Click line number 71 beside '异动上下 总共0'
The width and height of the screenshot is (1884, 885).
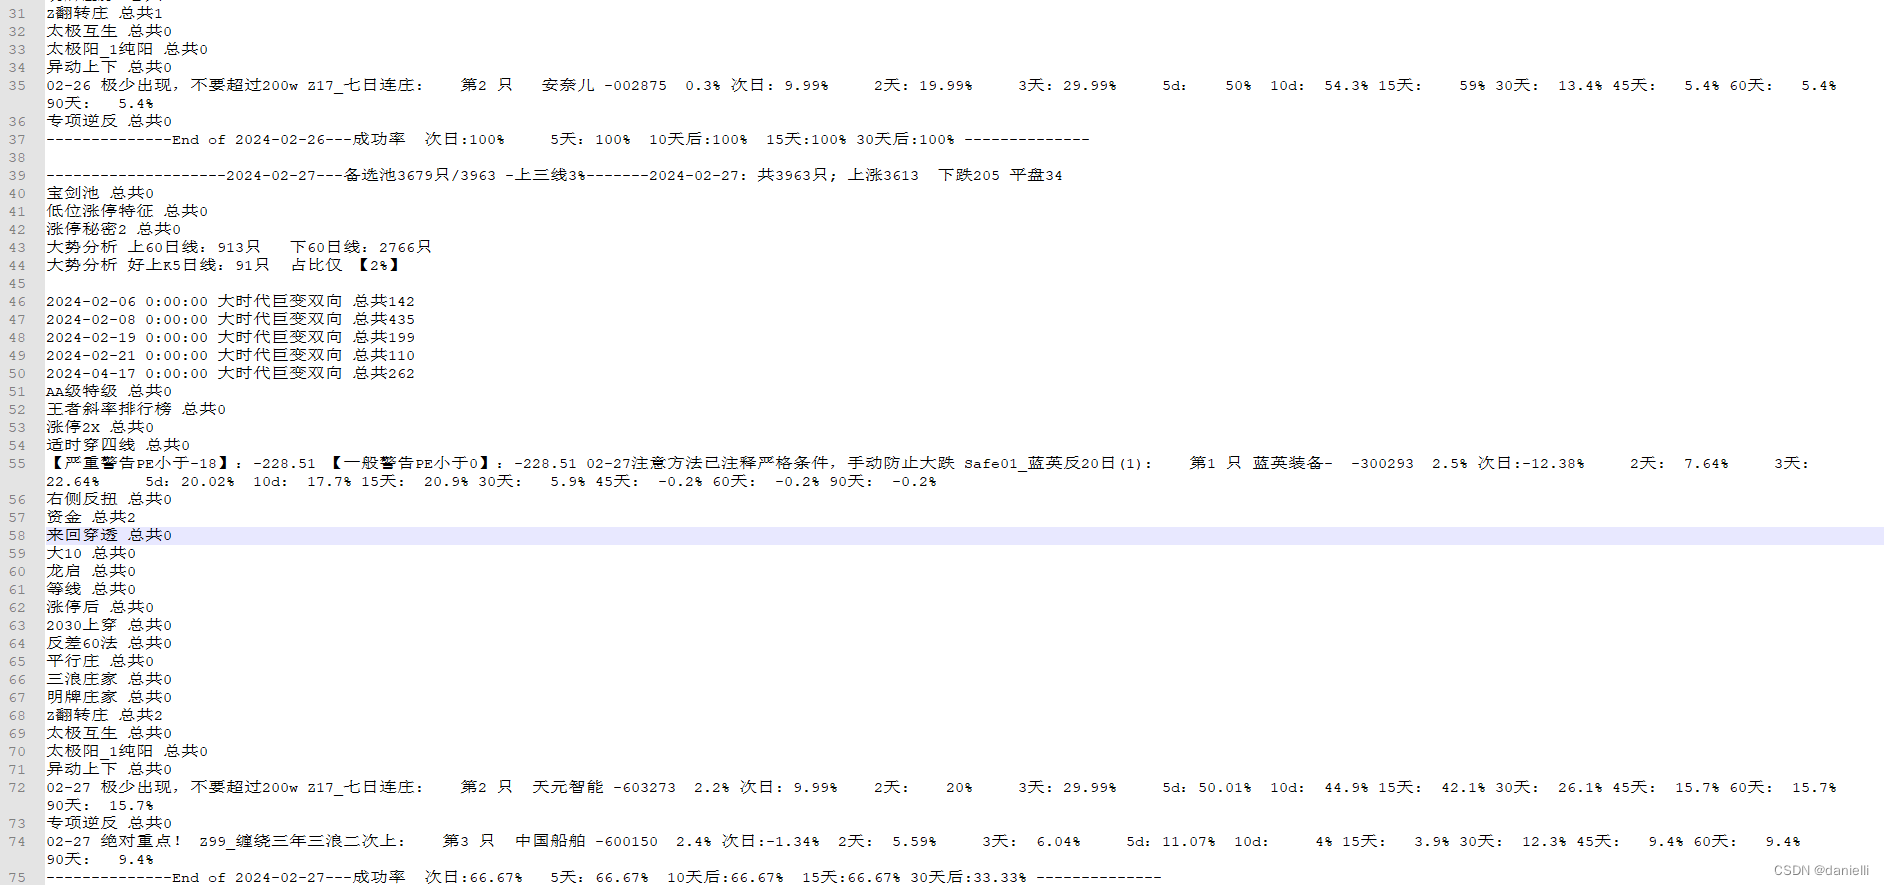pos(17,769)
